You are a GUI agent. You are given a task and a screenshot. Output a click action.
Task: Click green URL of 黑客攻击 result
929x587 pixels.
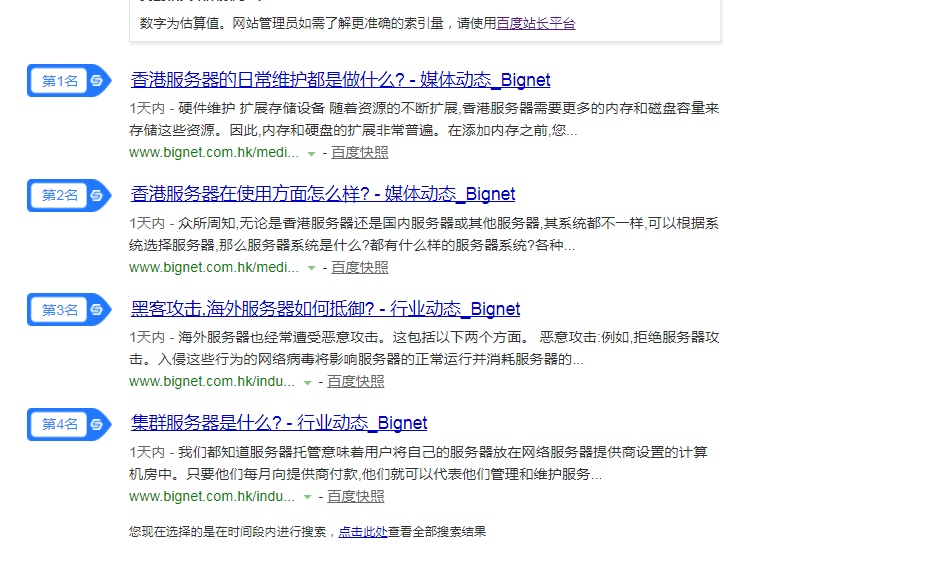coord(212,381)
